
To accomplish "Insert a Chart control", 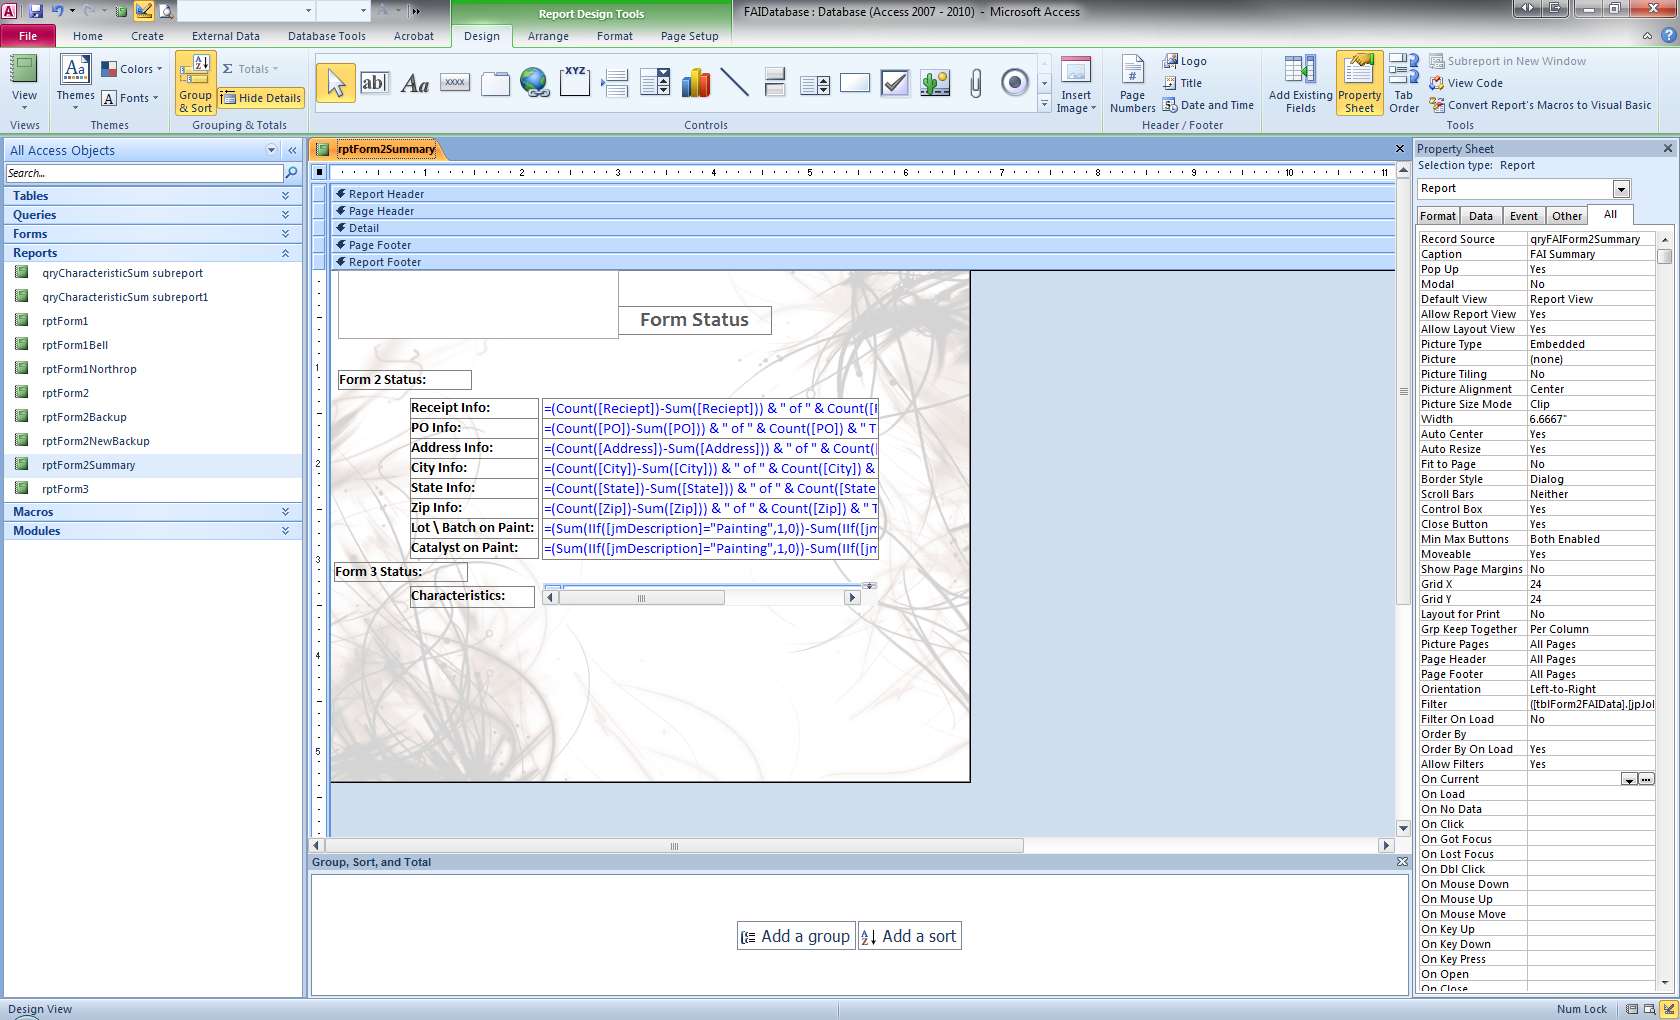I will pos(695,83).
